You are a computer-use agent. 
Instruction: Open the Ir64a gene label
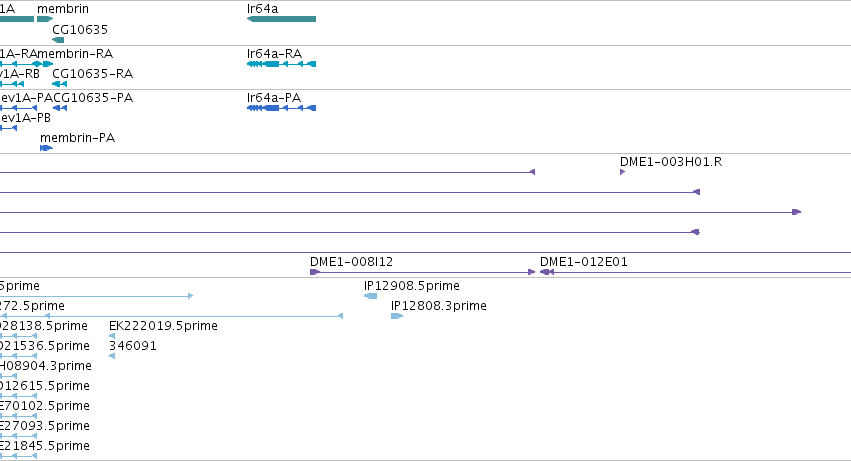coord(262,9)
